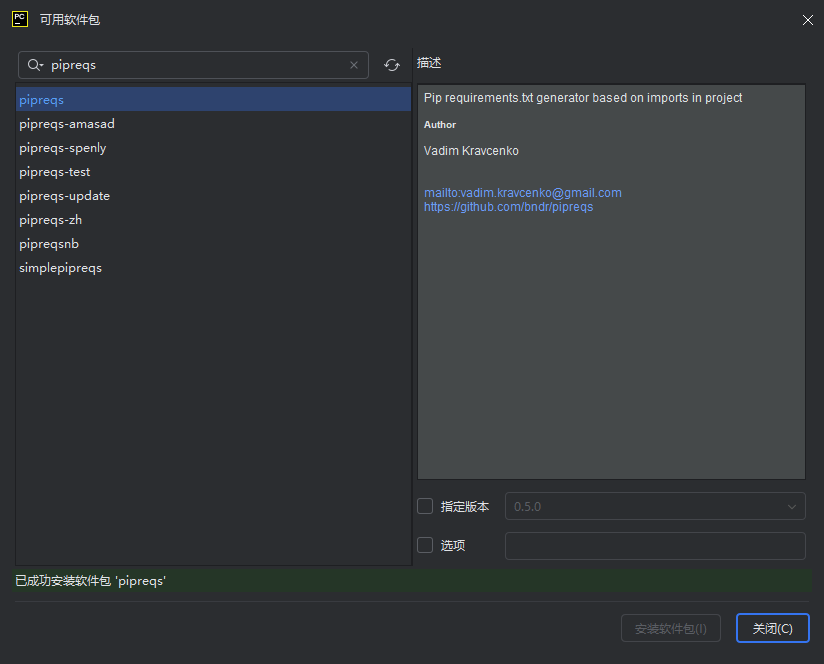This screenshot has width=824, height=664.
Task: Close the available packages dialog window
Action: coord(808,20)
